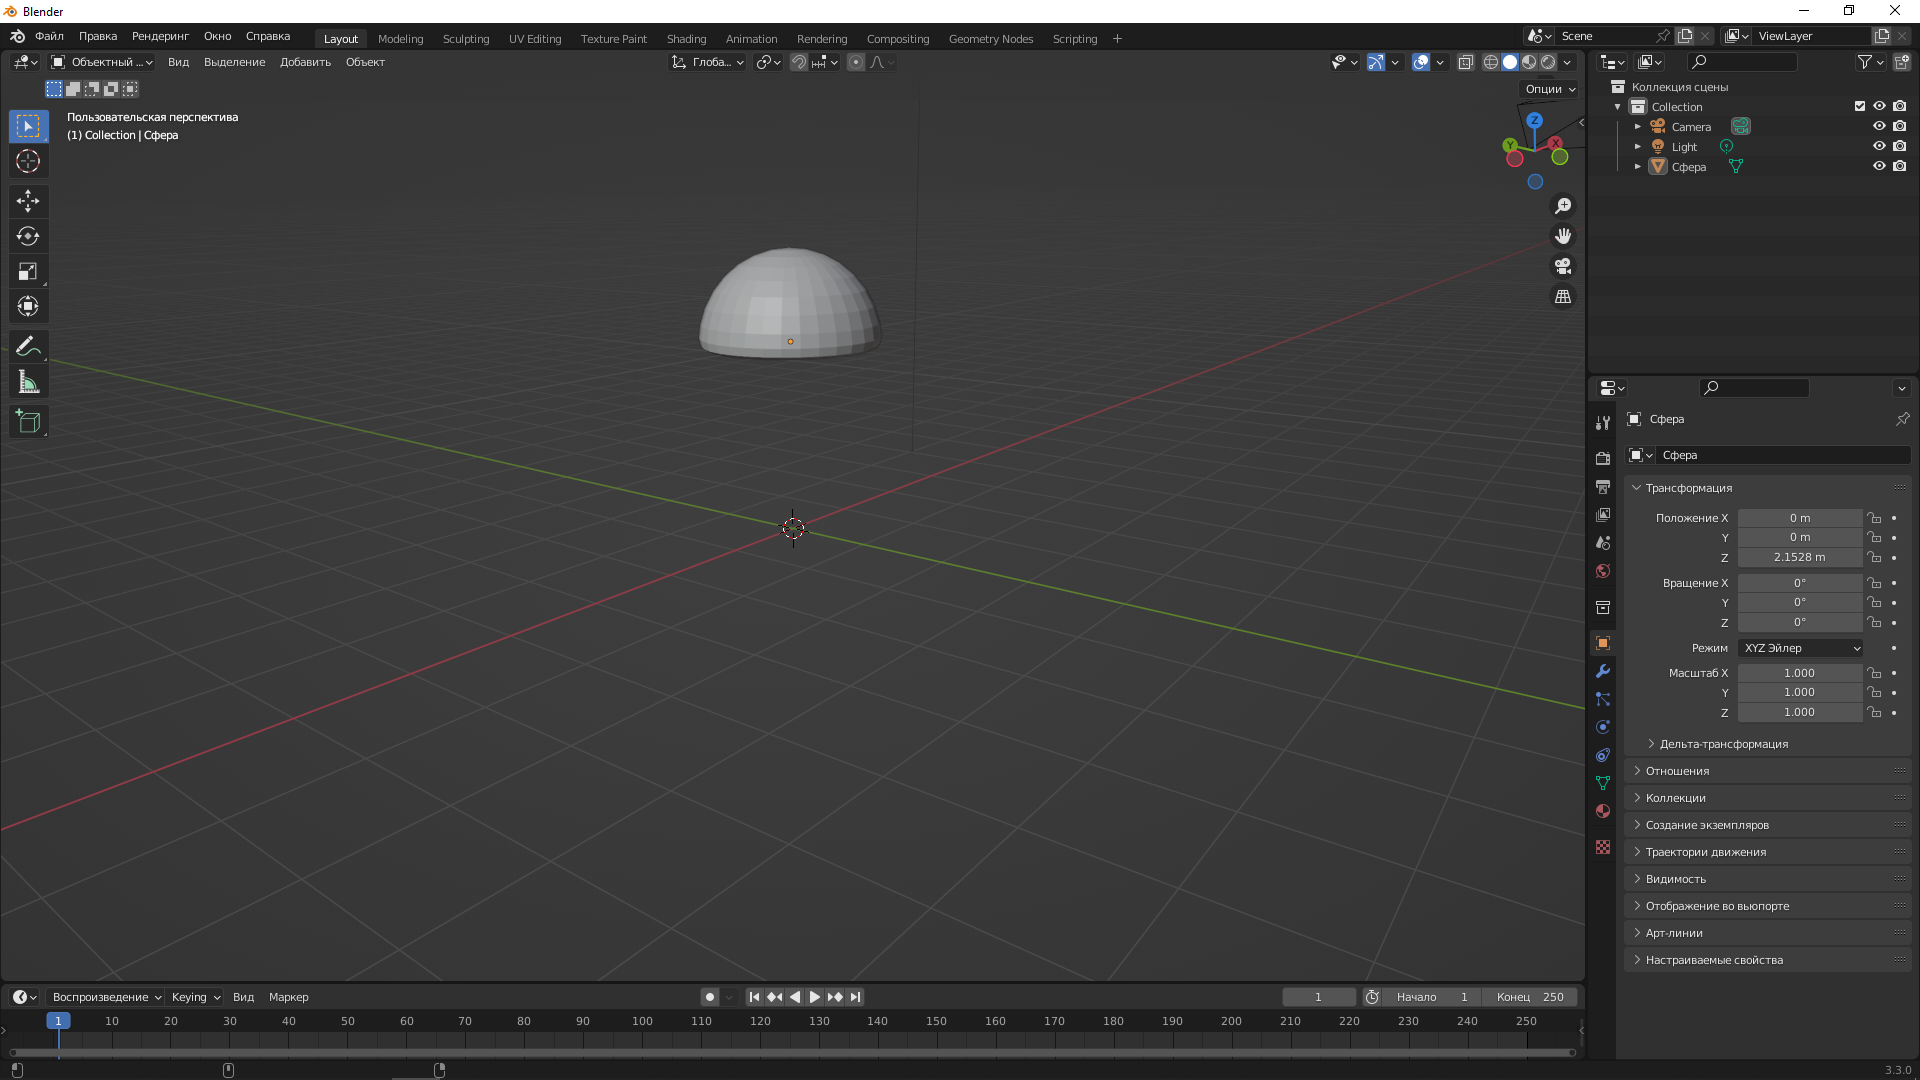
Task: Open the Modifiers wrench tab
Action: pos(1603,671)
